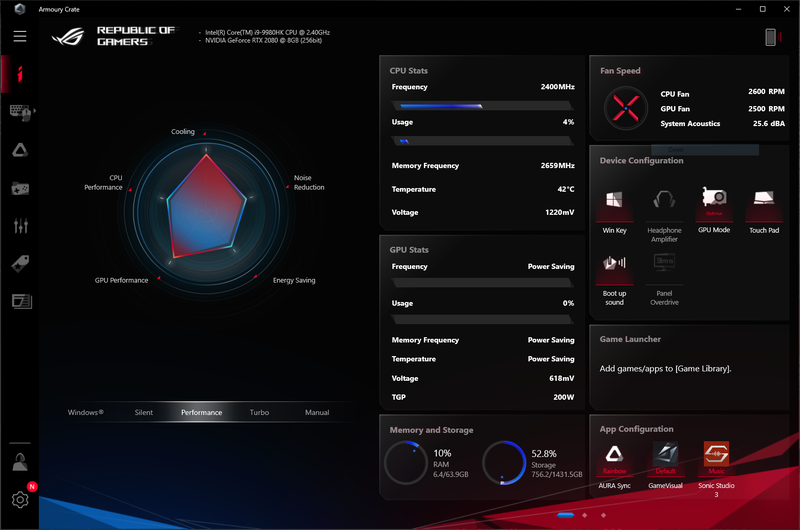Select the Home dashboard sidebar icon
The image size is (800, 530).
[x=20, y=74]
